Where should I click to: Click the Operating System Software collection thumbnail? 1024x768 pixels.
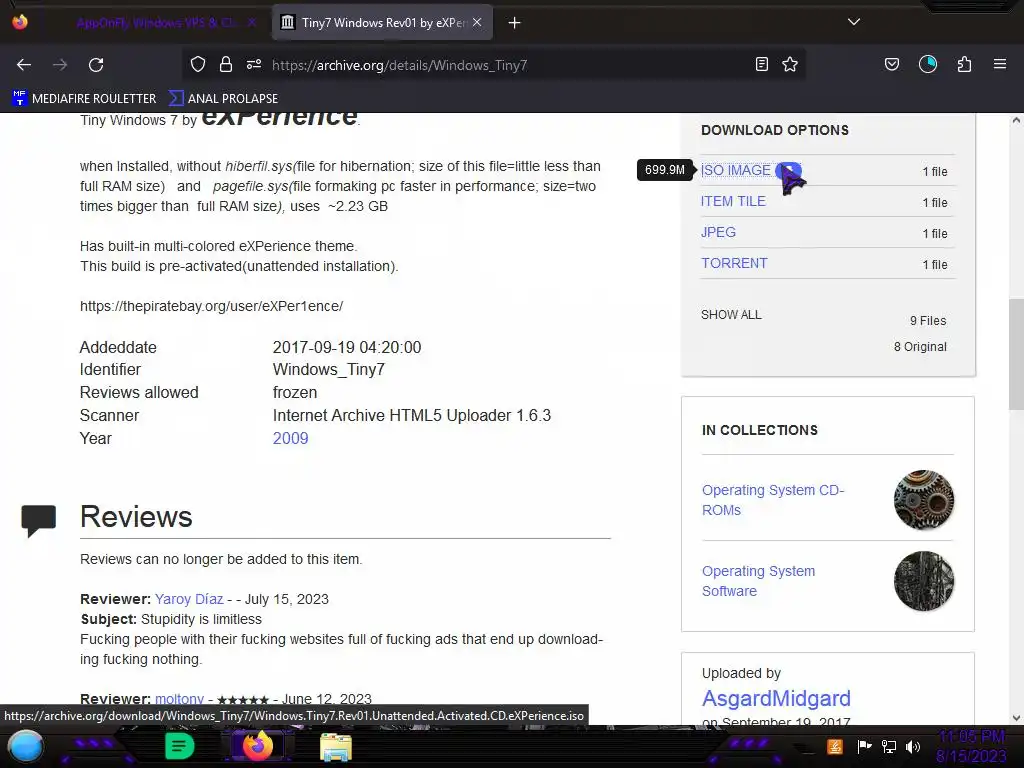point(923,581)
